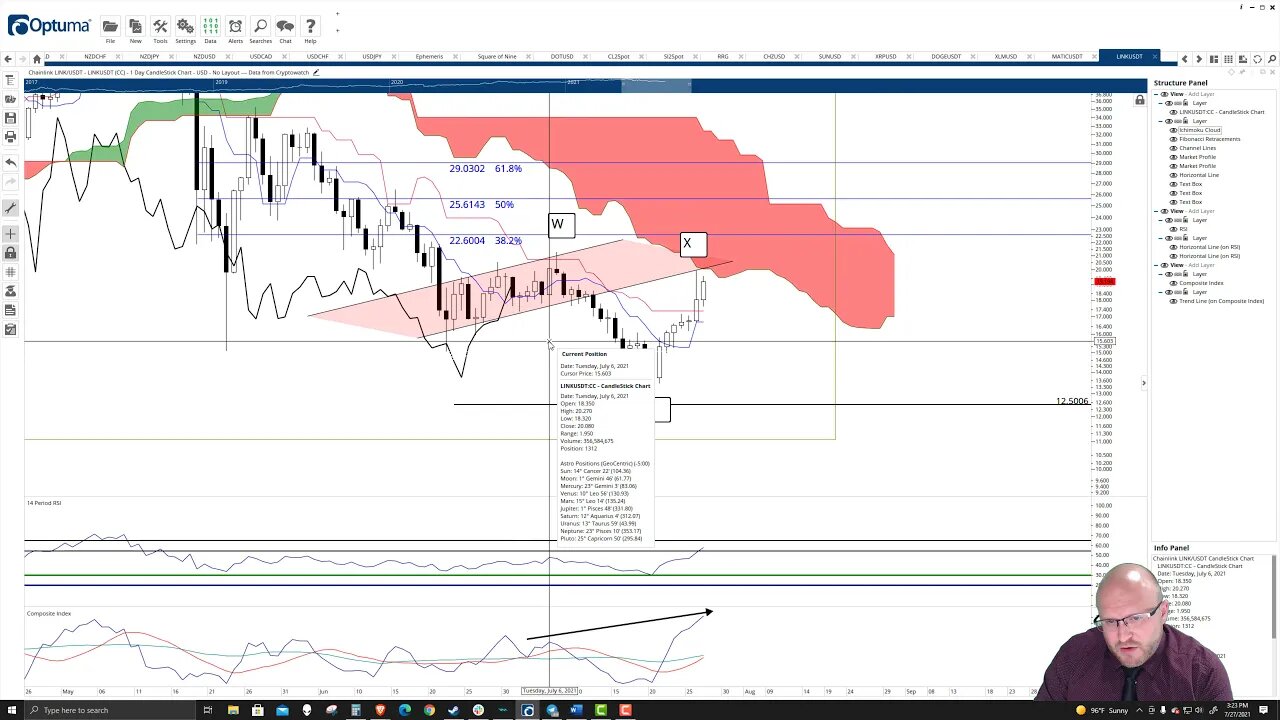Click the grid layout icon in tab bar
1280x720 pixels.
1228,59
